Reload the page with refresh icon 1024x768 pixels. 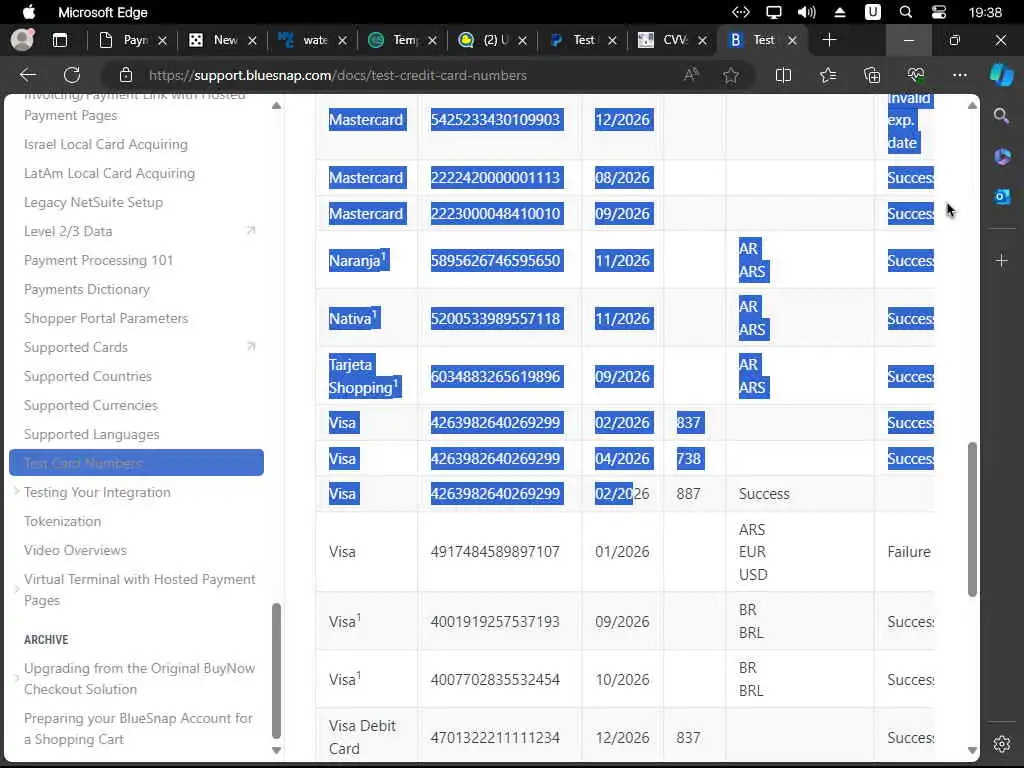(72, 75)
